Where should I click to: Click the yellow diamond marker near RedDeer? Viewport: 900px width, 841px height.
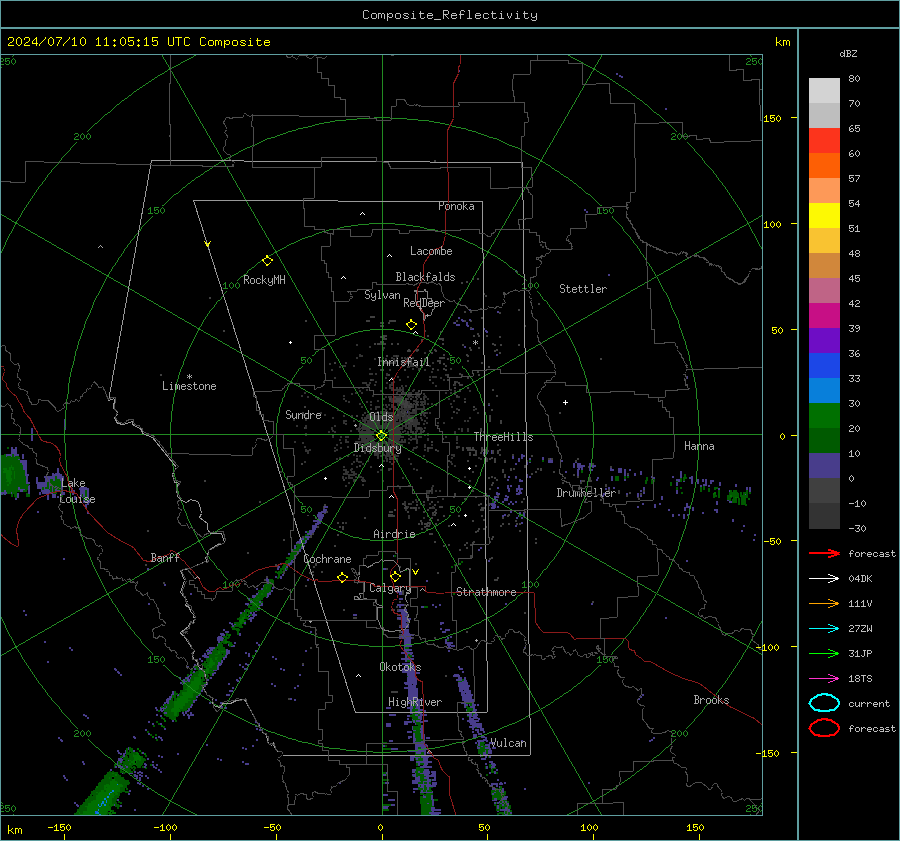click(411, 325)
